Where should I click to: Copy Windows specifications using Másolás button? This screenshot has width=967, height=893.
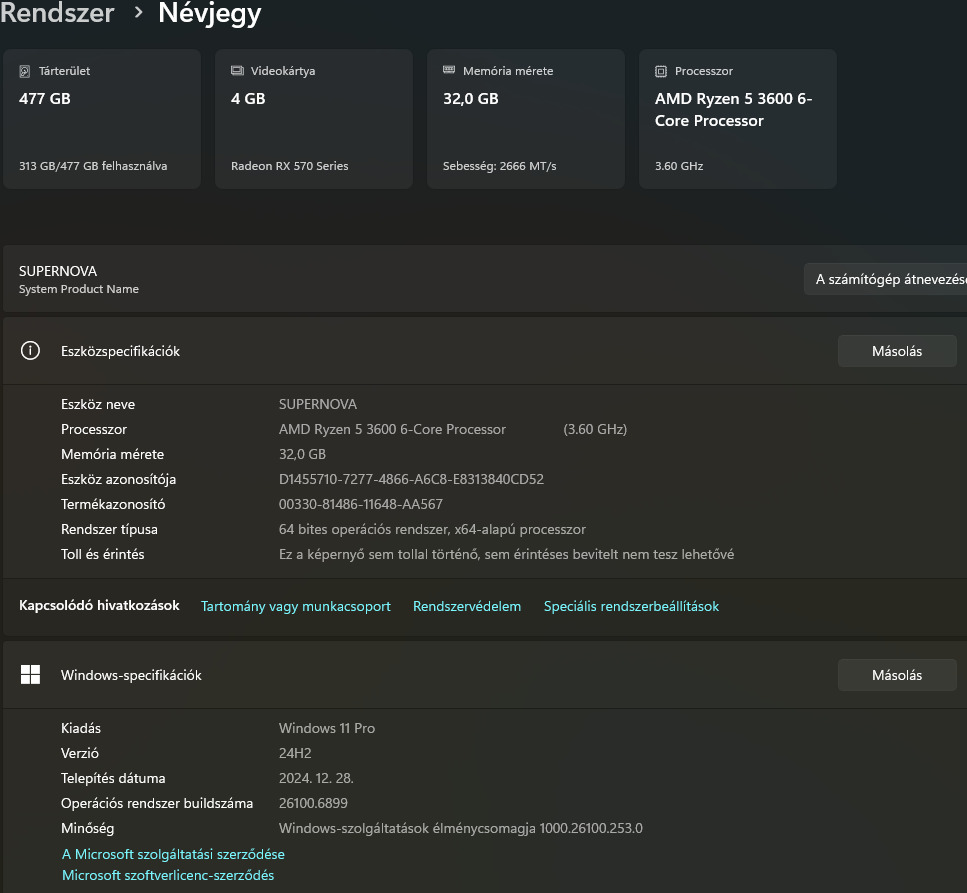tap(897, 675)
